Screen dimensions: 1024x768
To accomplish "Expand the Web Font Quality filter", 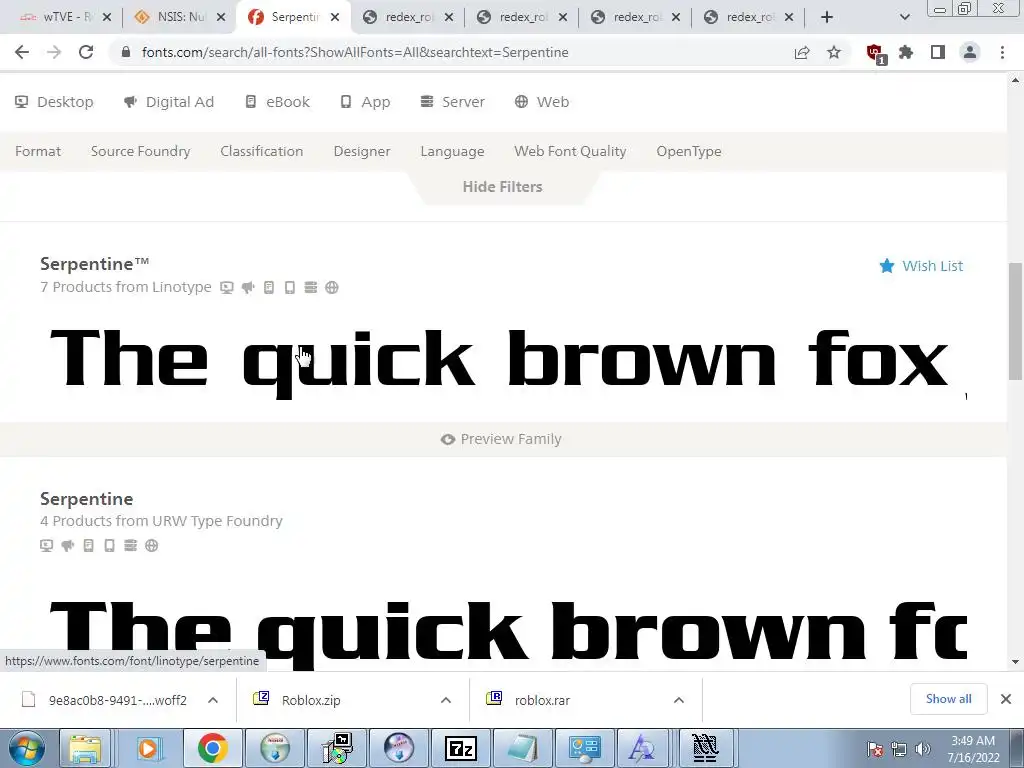I will point(570,152).
